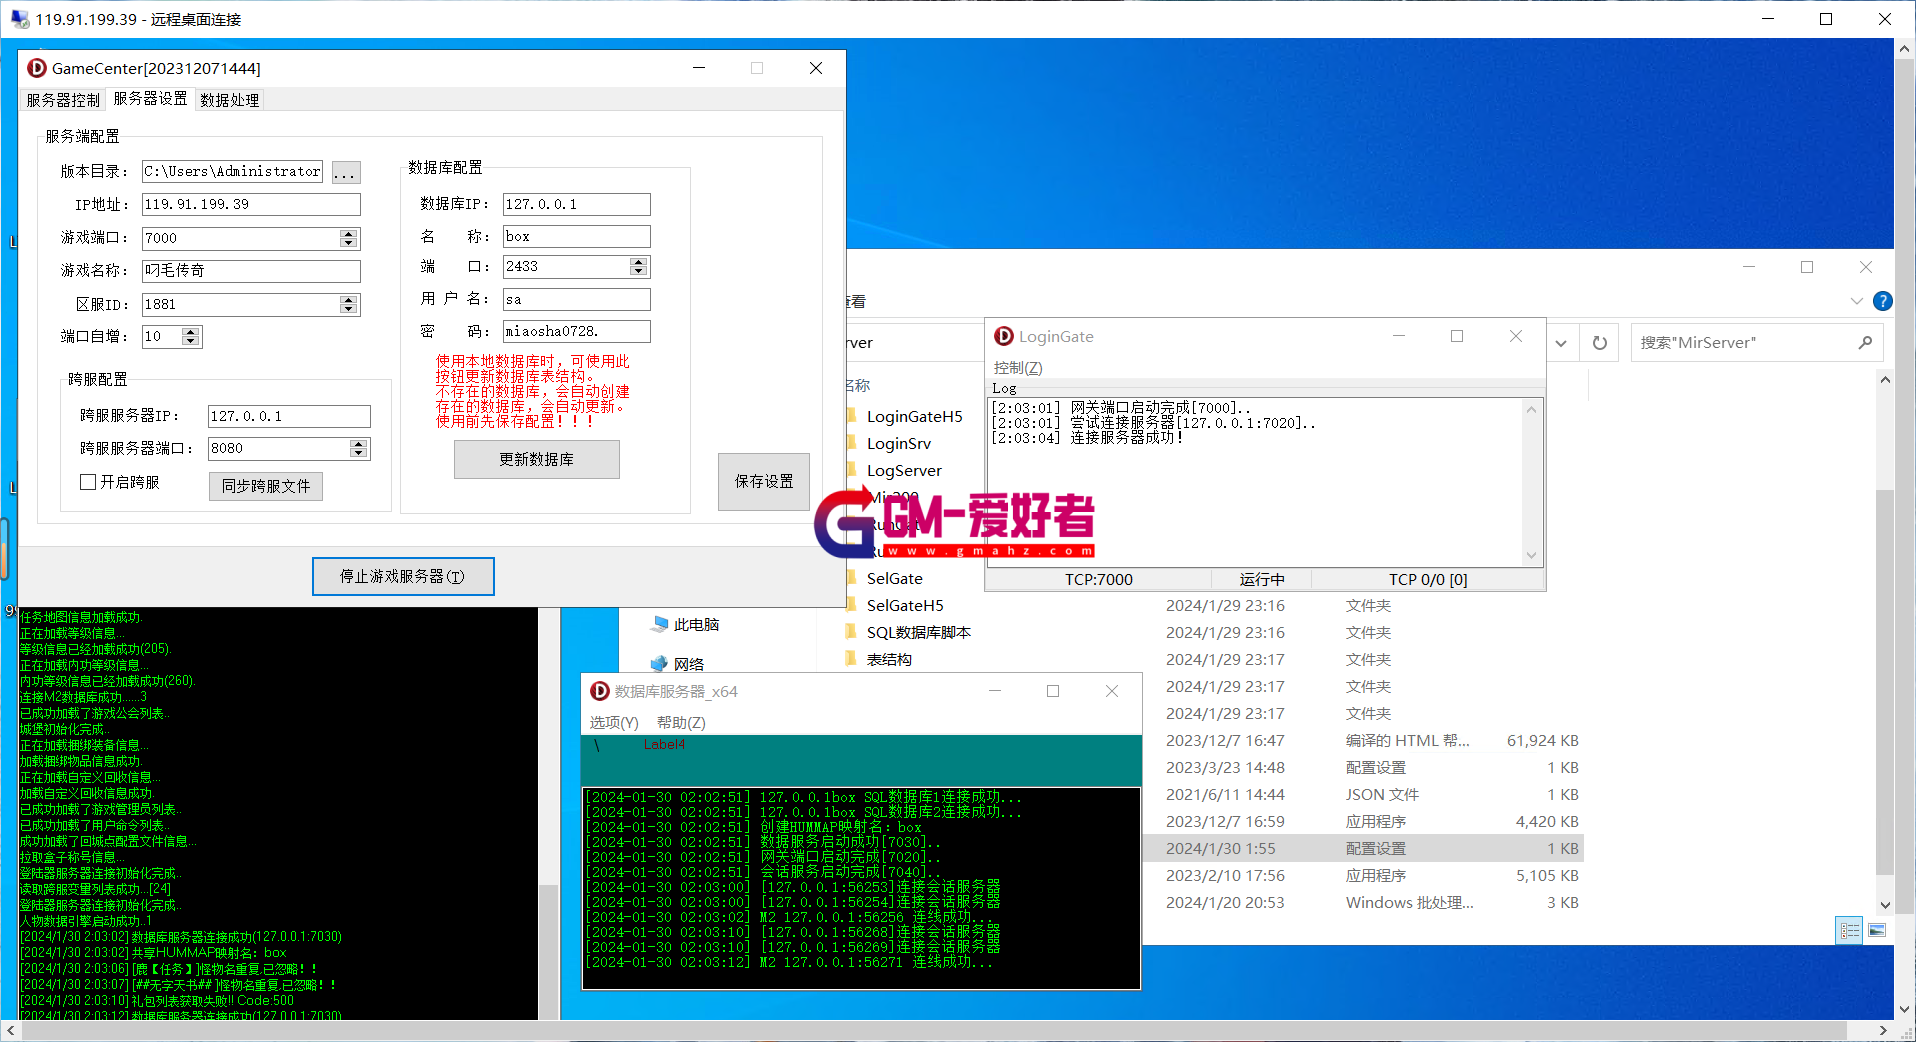Select the Windows 批处理 file row
Image resolution: width=1916 pixels, height=1042 pixels.
(x=1364, y=902)
